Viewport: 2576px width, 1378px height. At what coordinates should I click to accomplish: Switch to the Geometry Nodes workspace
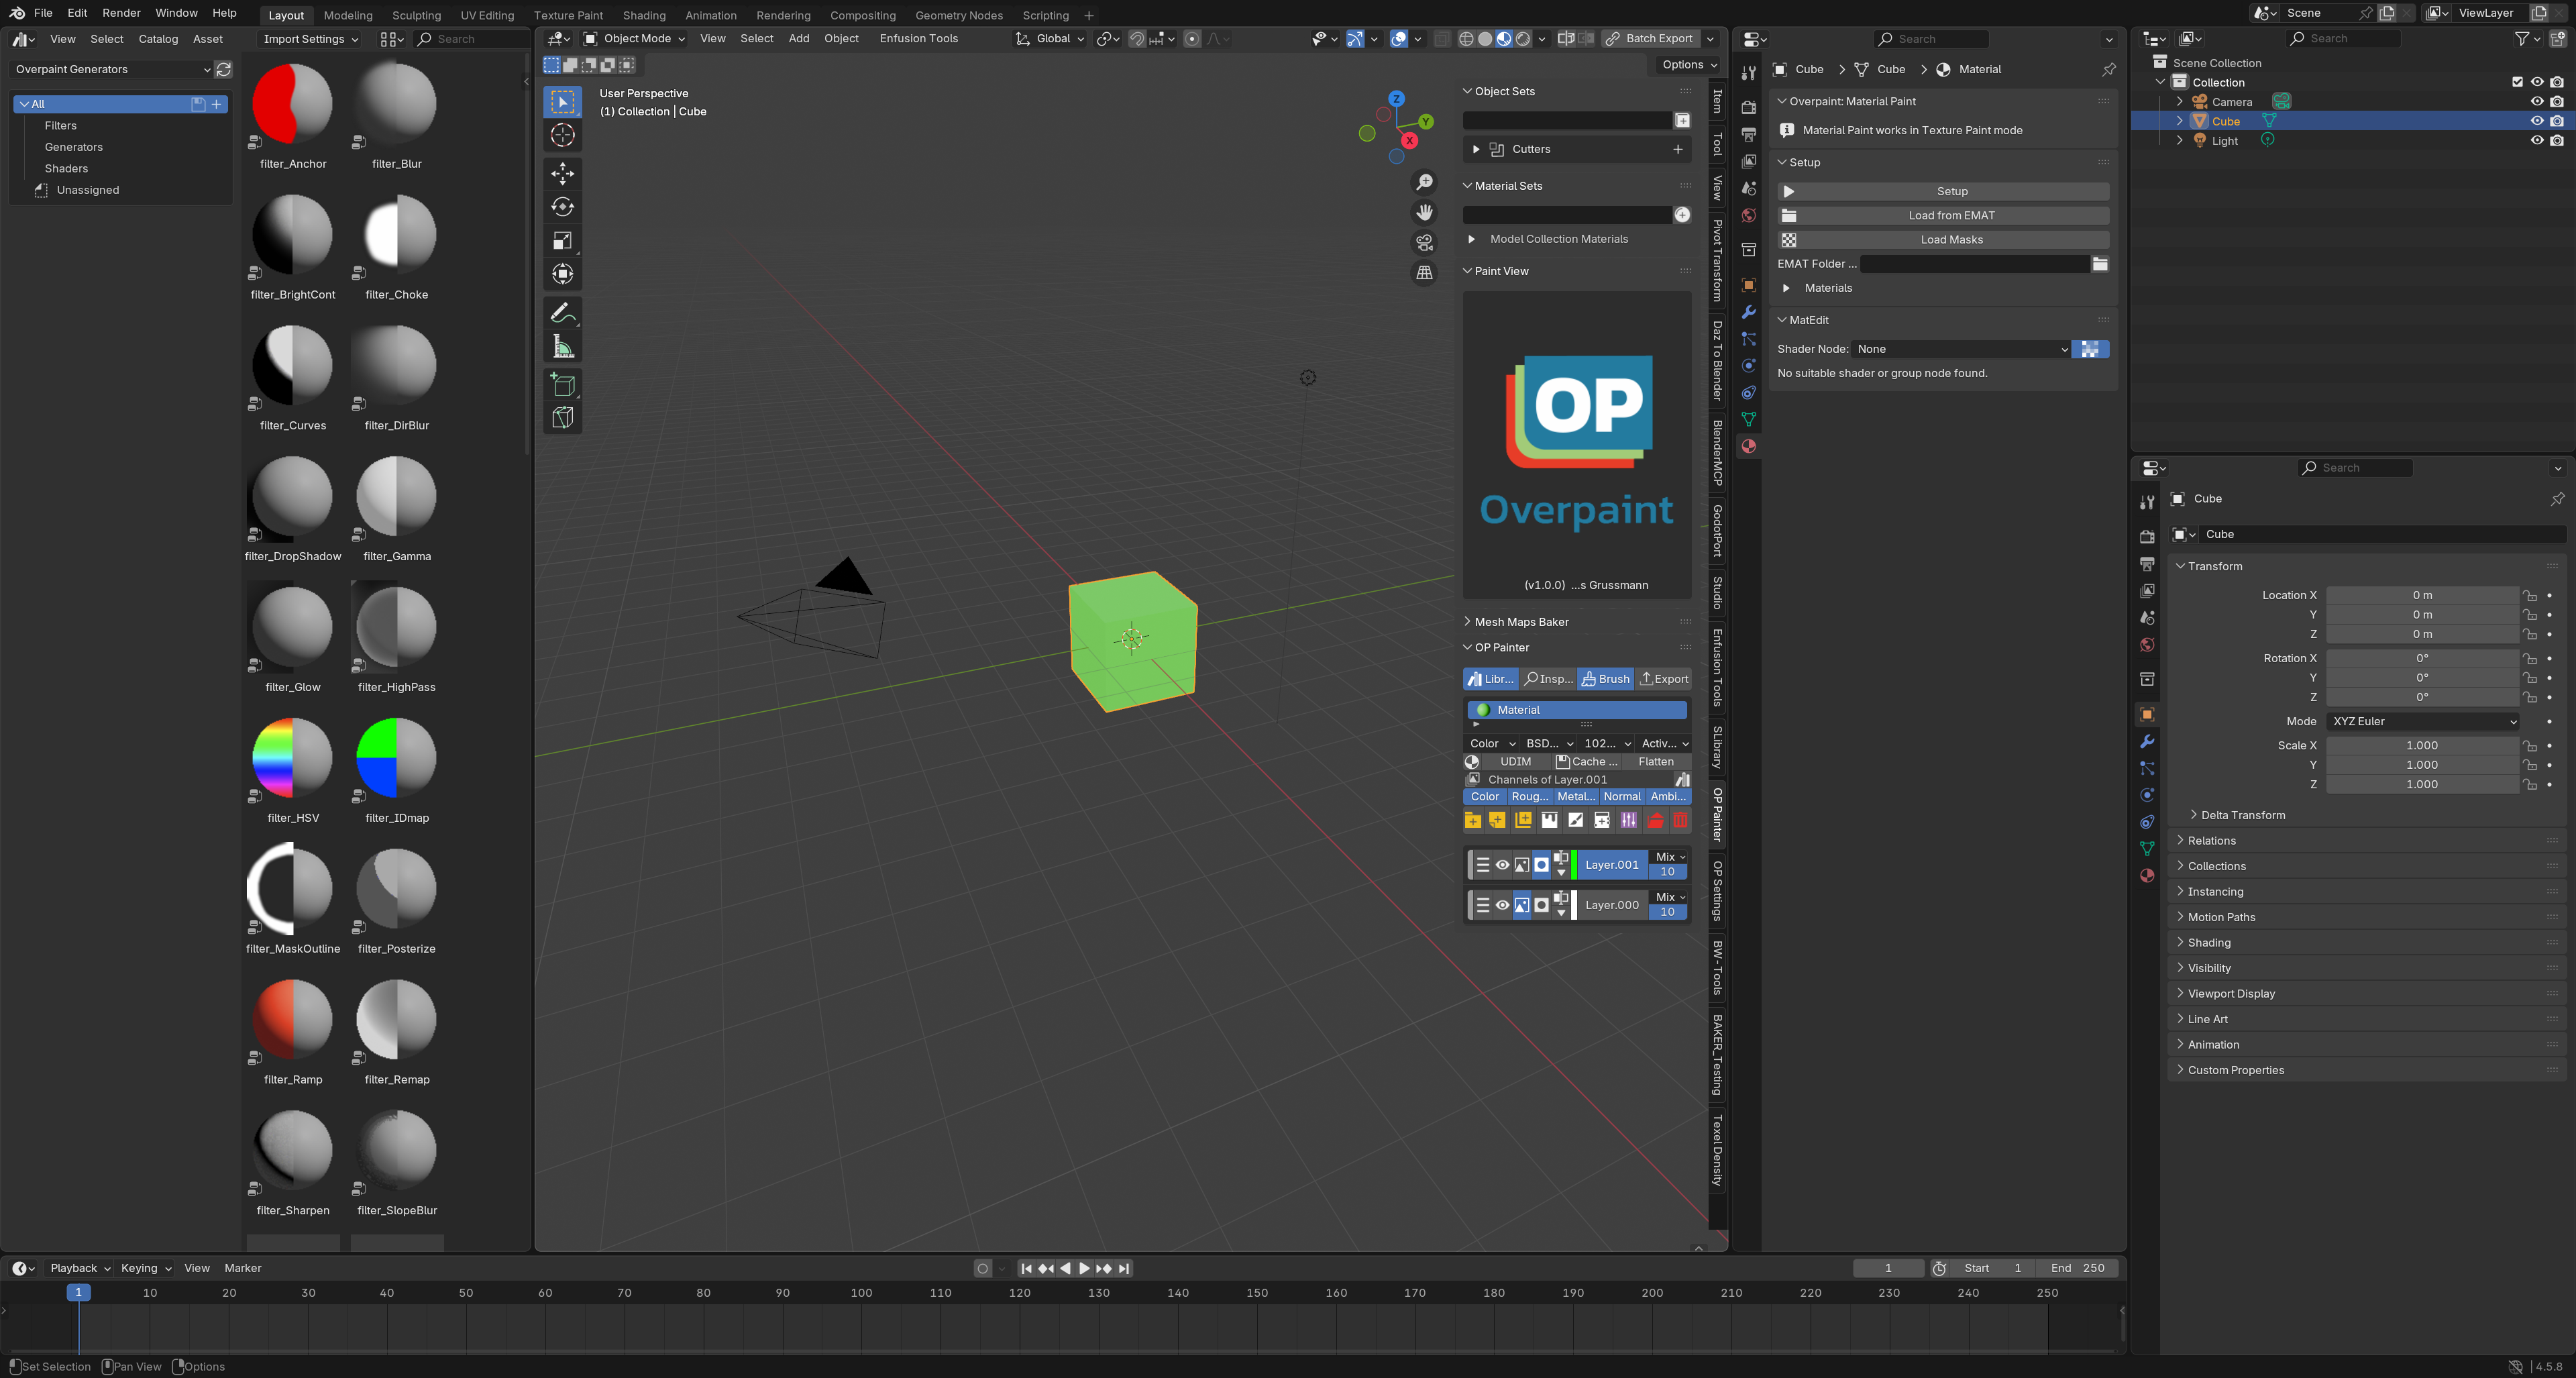click(958, 15)
